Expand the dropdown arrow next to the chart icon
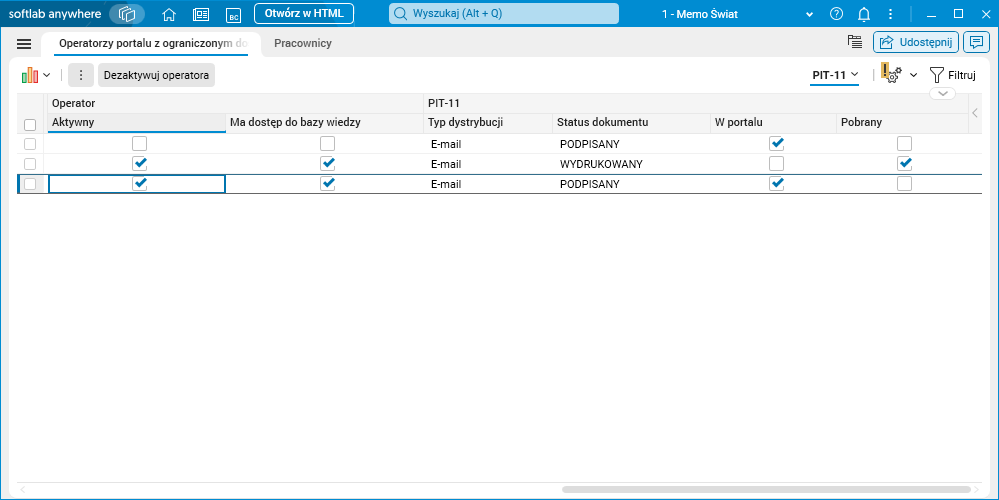Image resolution: width=999 pixels, height=500 pixels. (x=47, y=75)
